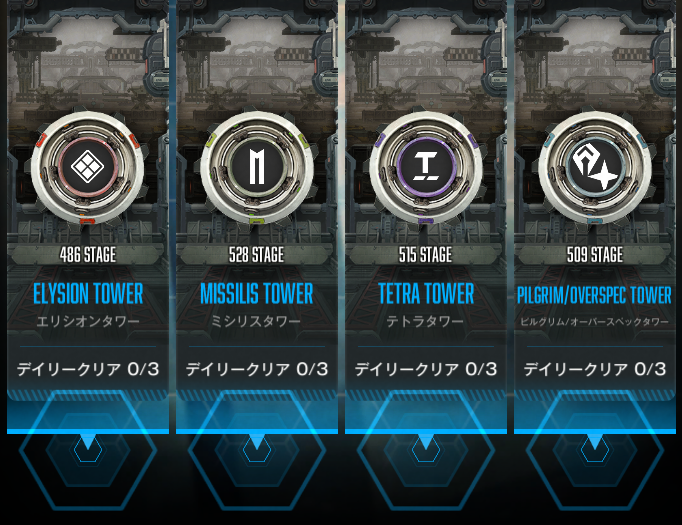Click the Missilis M emblem icon

click(x=257, y=167)
